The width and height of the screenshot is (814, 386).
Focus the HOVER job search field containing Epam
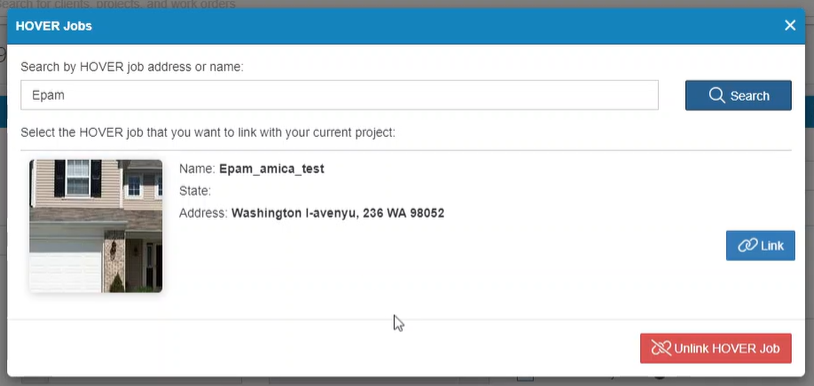[x=340, y=95]
